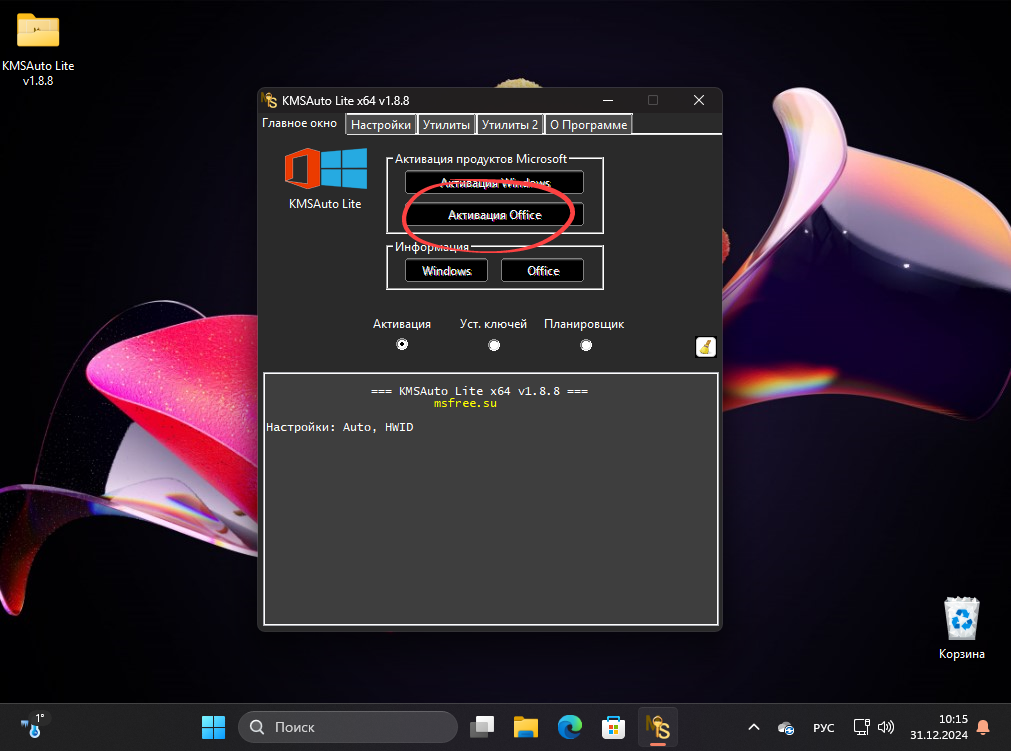
Task: Select the Планировщик radio button
Action: 585,344
